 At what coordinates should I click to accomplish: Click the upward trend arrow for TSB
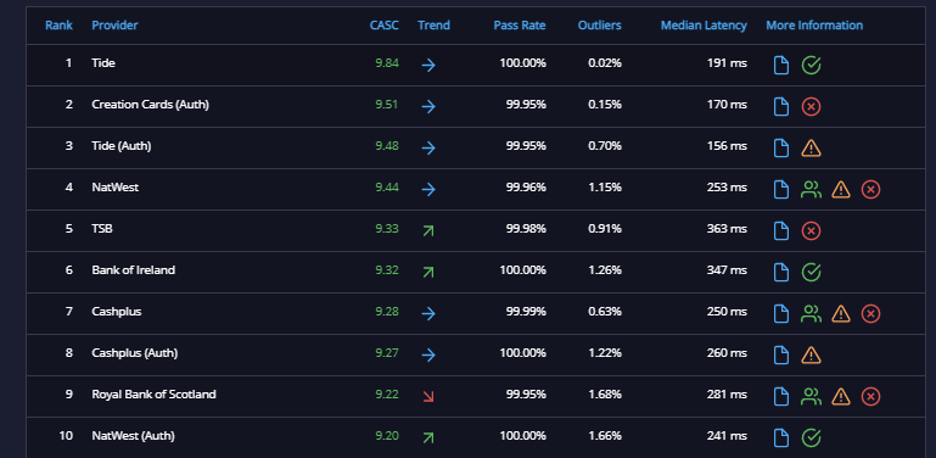point(428,230)
